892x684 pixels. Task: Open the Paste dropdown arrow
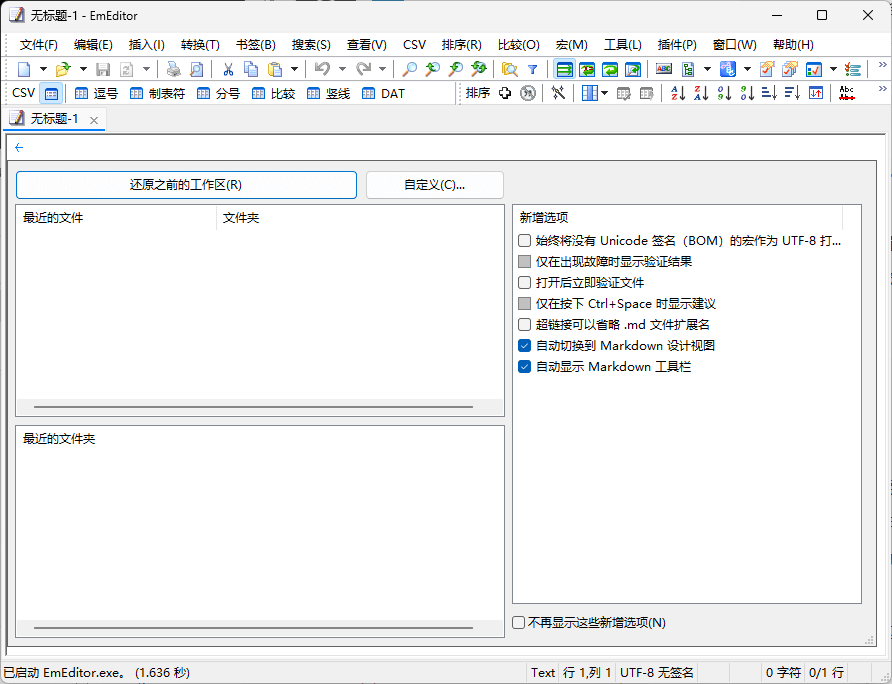[295, 68]
